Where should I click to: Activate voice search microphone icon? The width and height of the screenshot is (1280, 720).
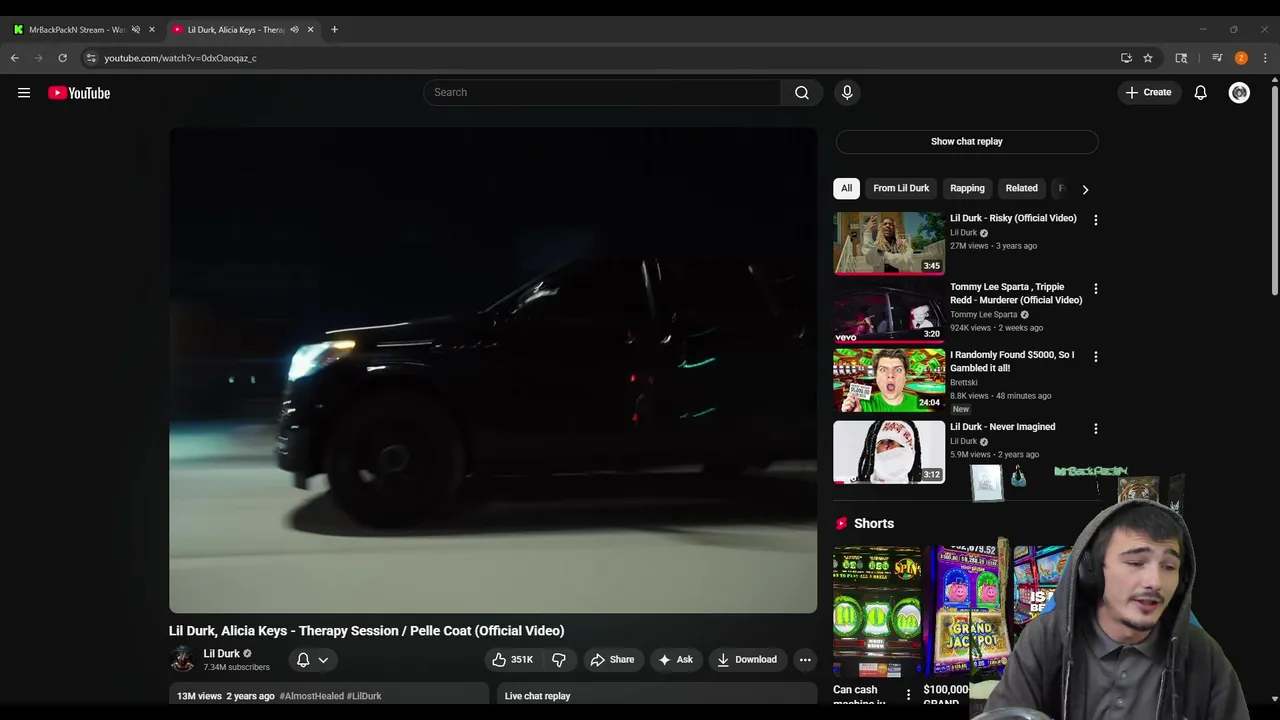click(847, 92)
